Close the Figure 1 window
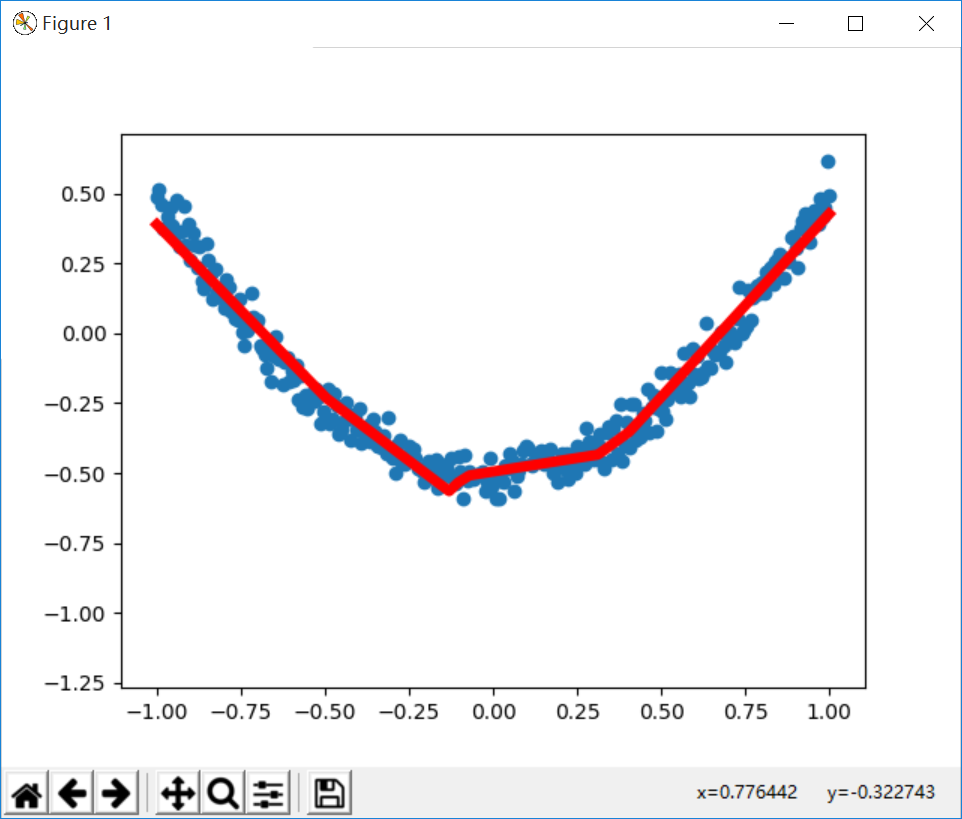962x819 pixels. [926, 23]
